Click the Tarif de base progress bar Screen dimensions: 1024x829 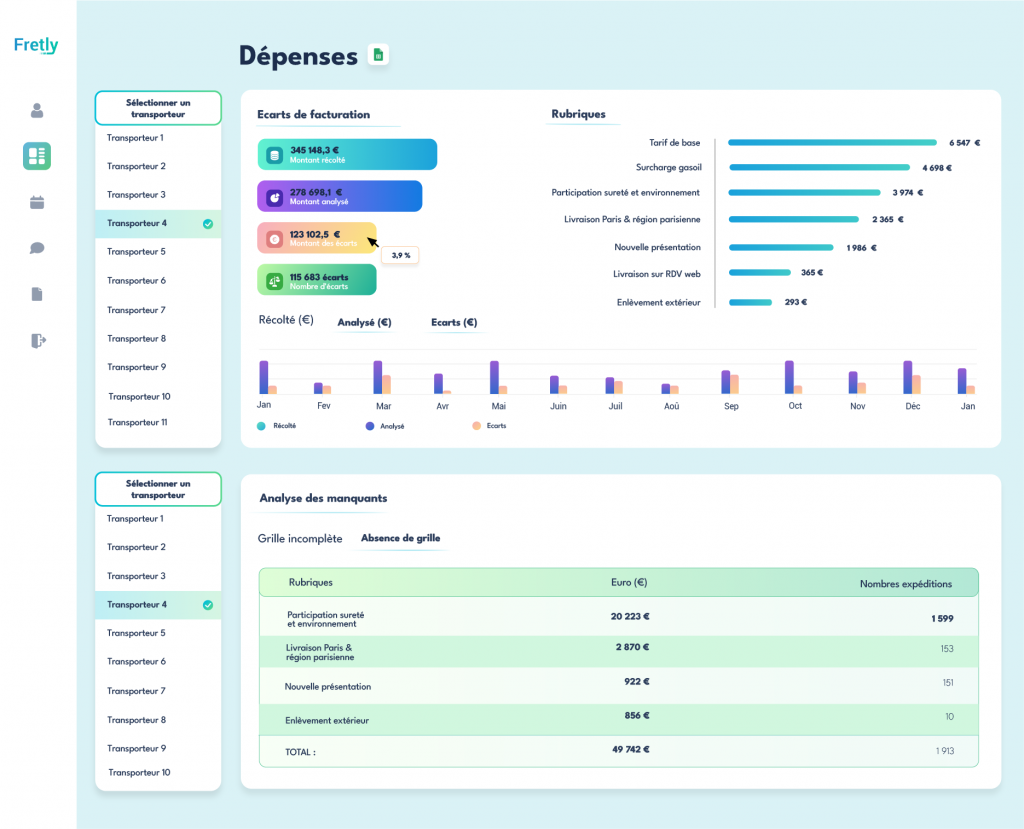(832, 143)
